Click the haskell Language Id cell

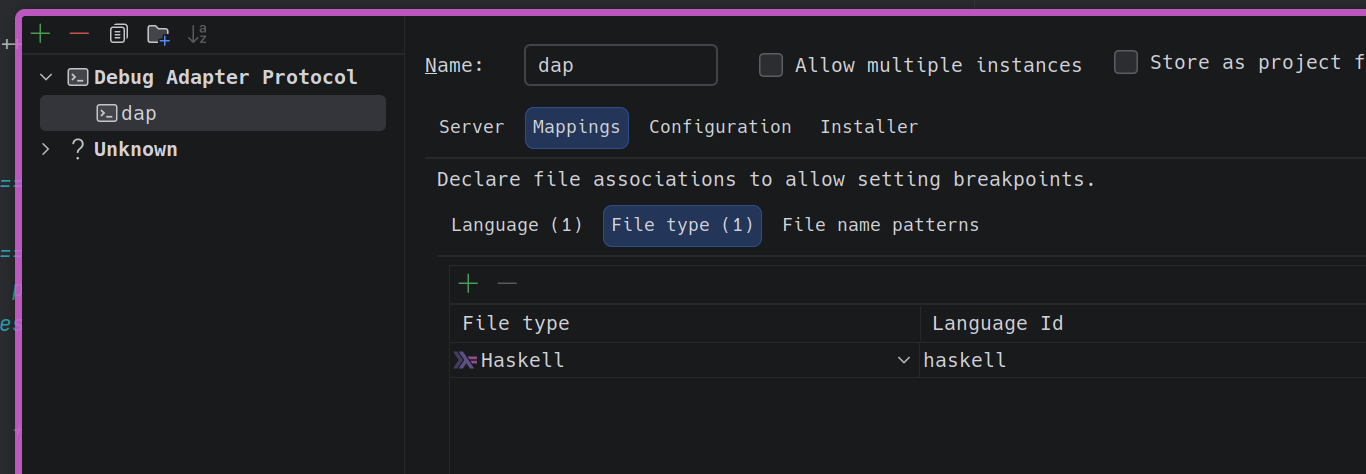click(x=1143, y=360)
